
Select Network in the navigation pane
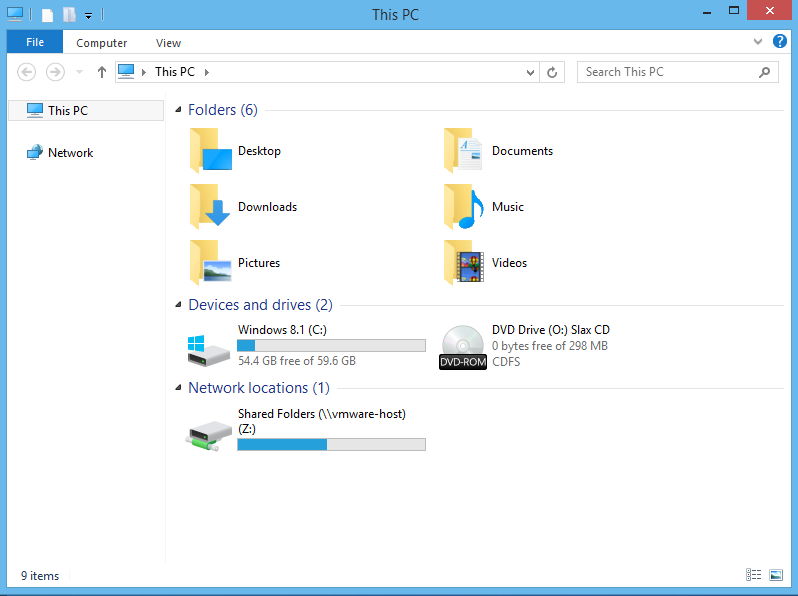(70, 153)
